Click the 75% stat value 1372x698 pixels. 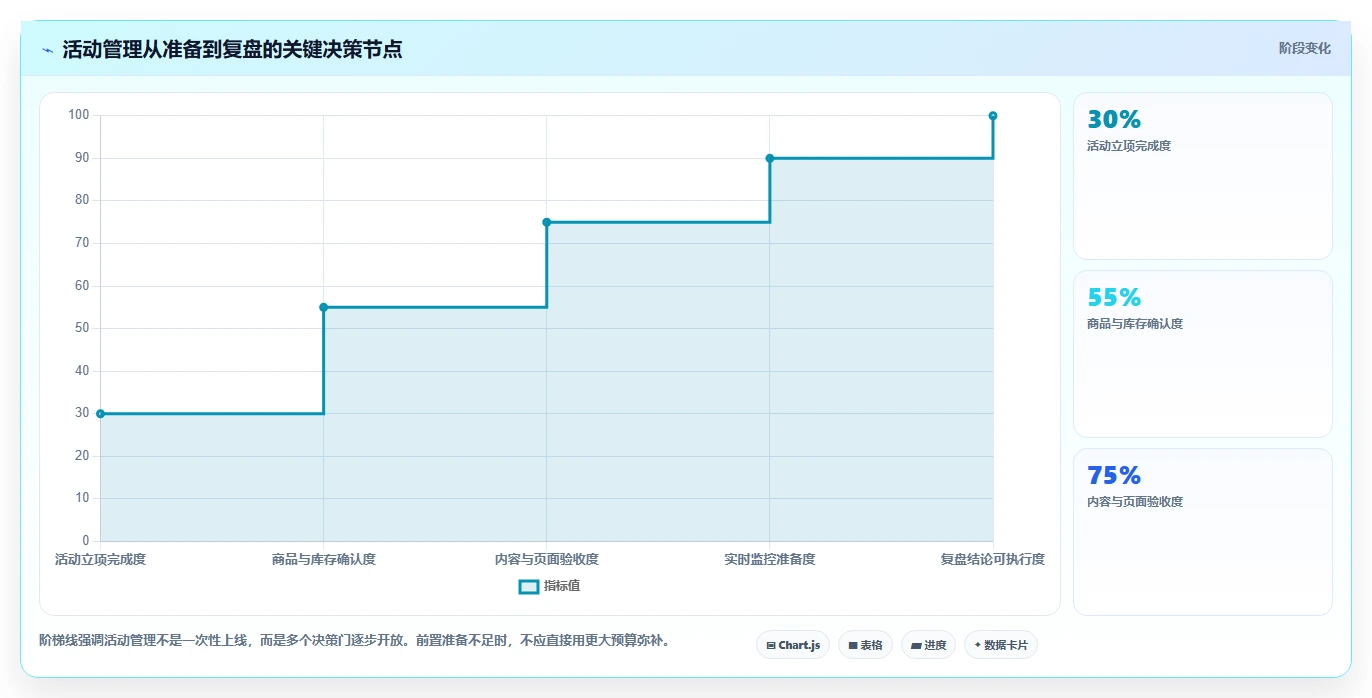[x=1114, y=476]
